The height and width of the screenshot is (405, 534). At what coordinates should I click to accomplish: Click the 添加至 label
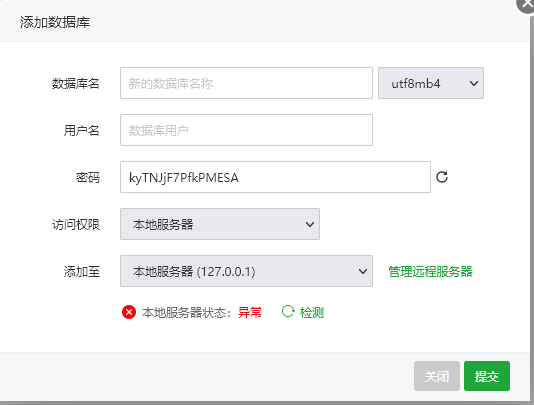[x=82, y=271]
